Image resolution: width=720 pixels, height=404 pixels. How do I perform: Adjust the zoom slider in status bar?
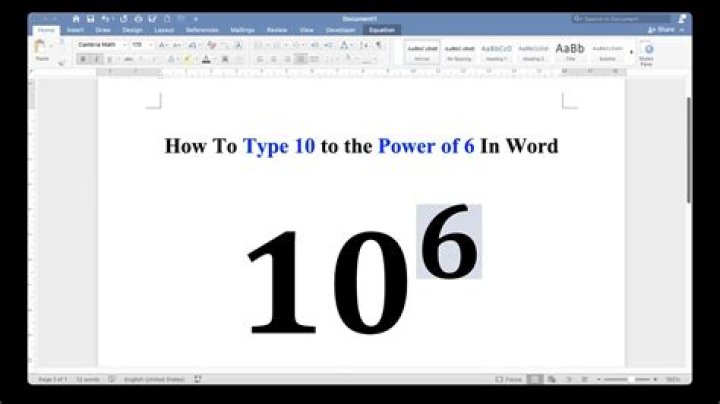tap(632, 379)
